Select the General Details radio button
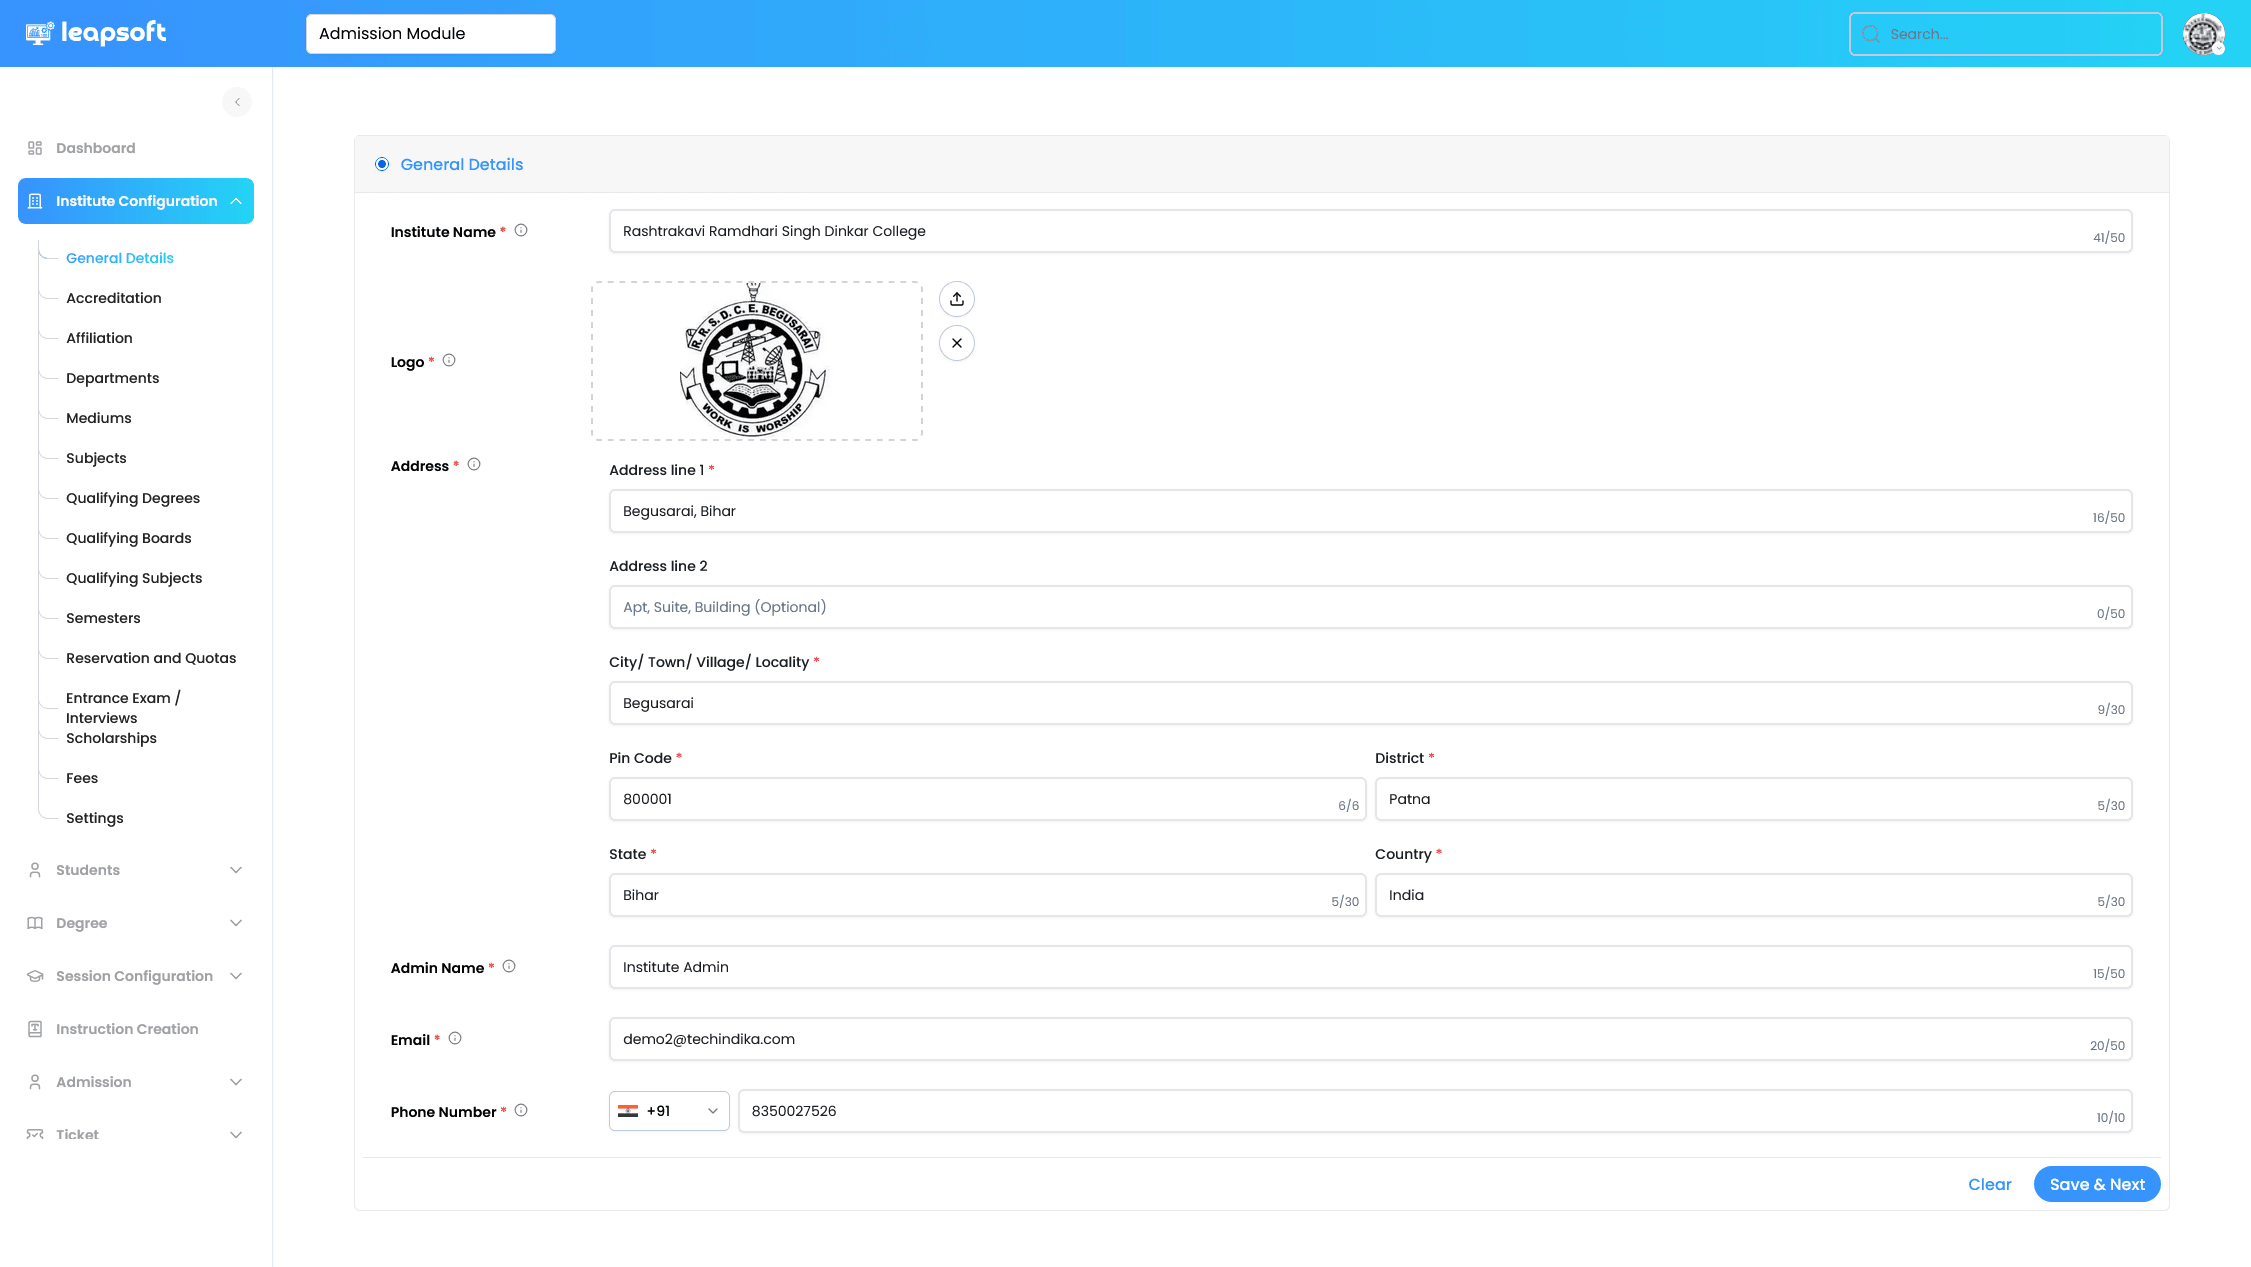 [382, 164]
